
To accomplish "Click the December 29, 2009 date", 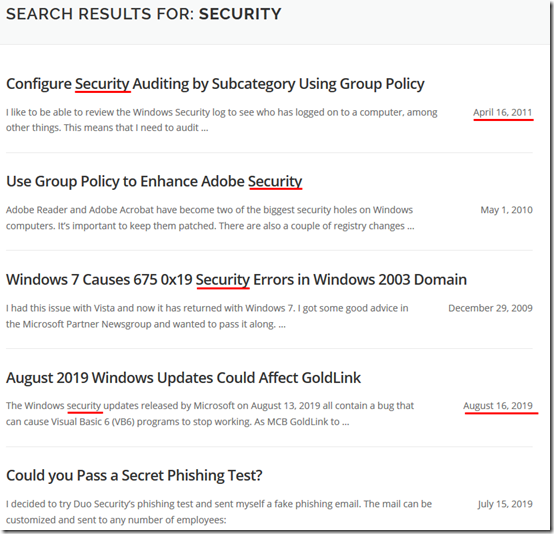I will (x=490, y=308).
